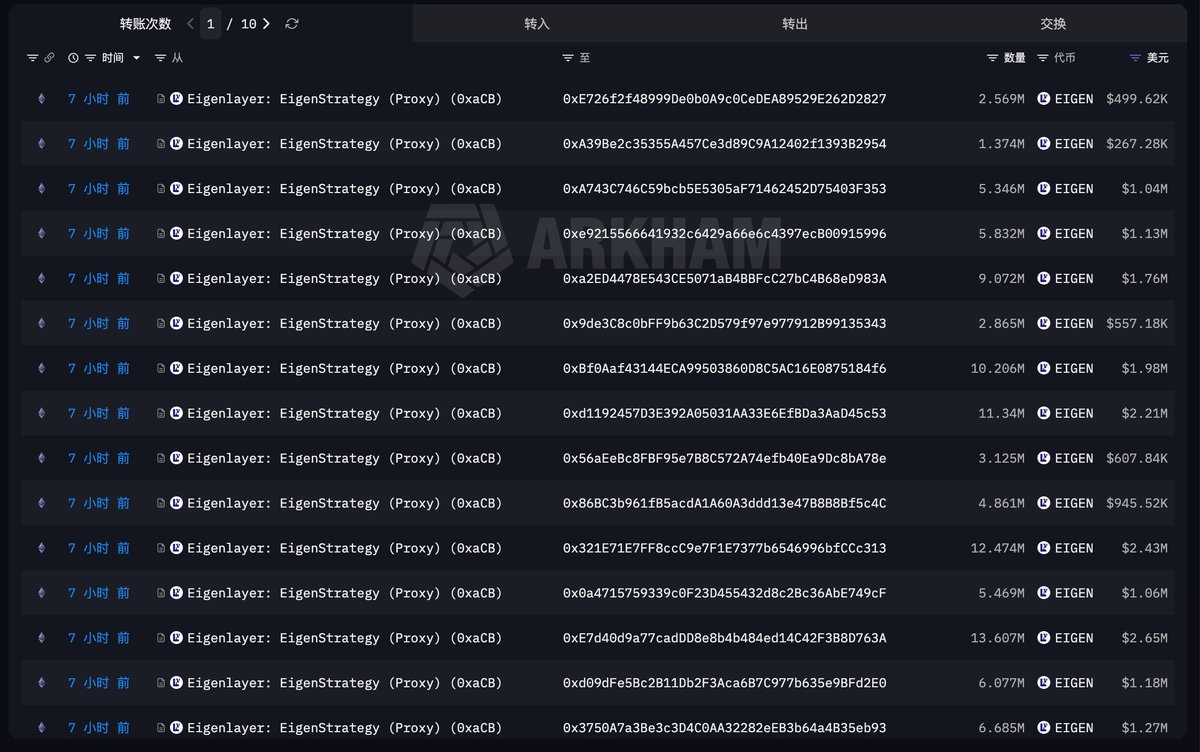Image resolution: width=1200 pixels, height=752 pixels.
Task: Click the USD value $2.21M
Action: pos(1145,413)
